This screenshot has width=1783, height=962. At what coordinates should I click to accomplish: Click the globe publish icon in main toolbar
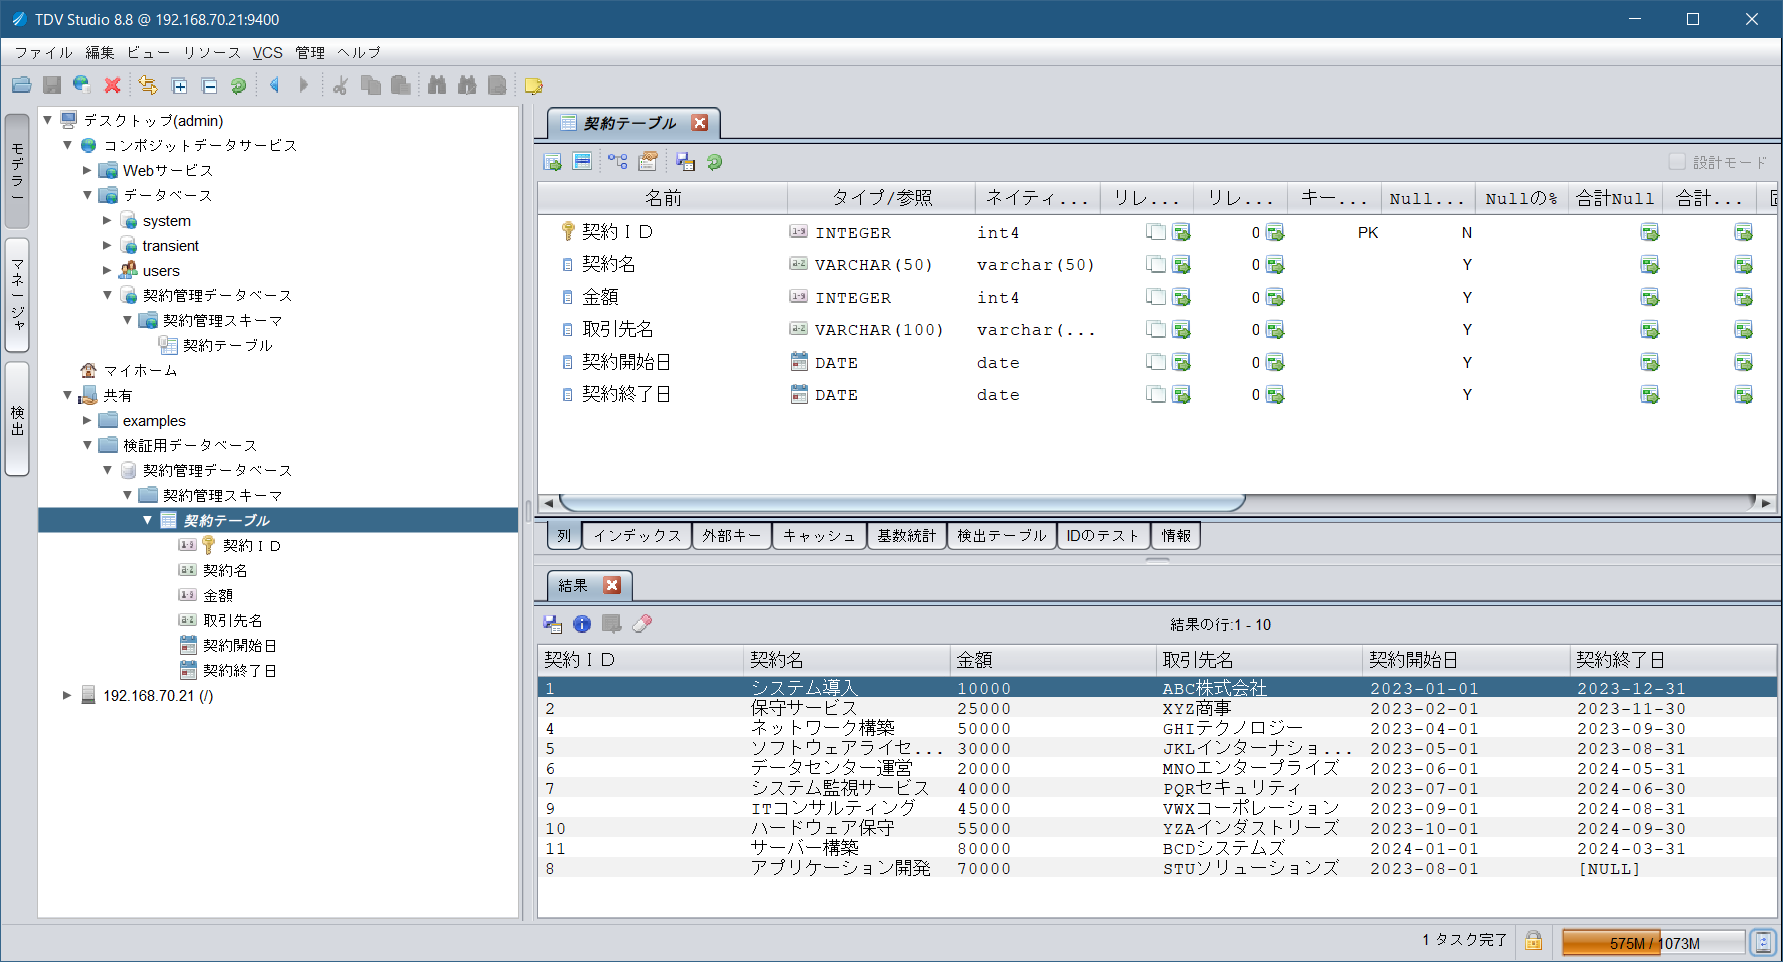pos(82,86)
